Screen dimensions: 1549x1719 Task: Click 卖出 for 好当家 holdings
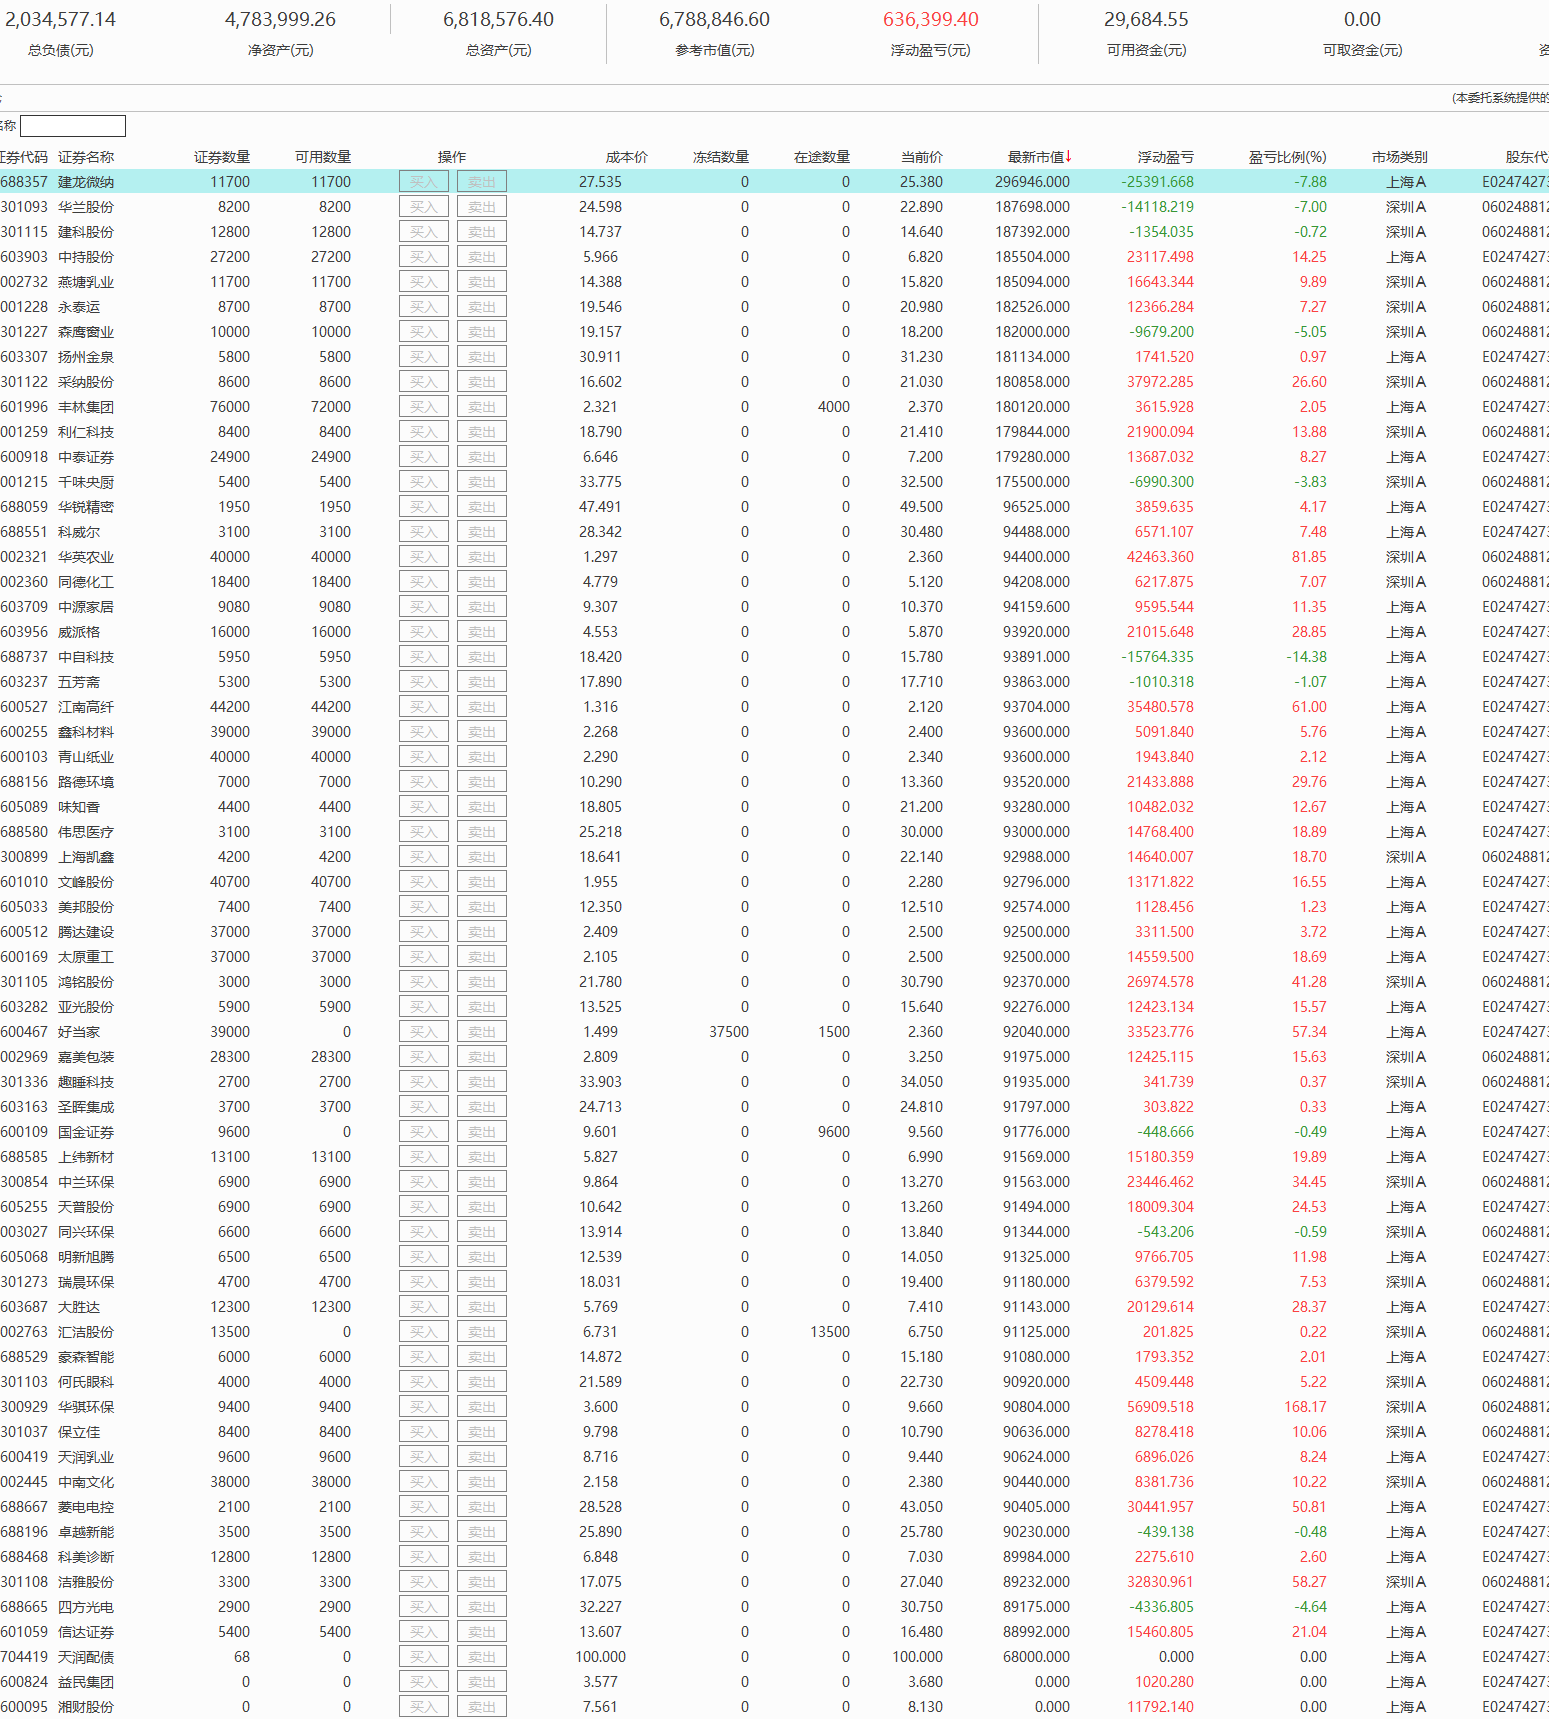click(x=481, y=1032)
